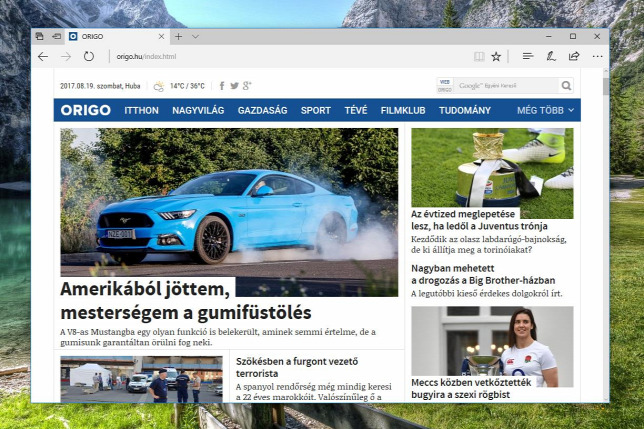
Task: Click the tabs set aside icon
Action: tap(39, 37)
